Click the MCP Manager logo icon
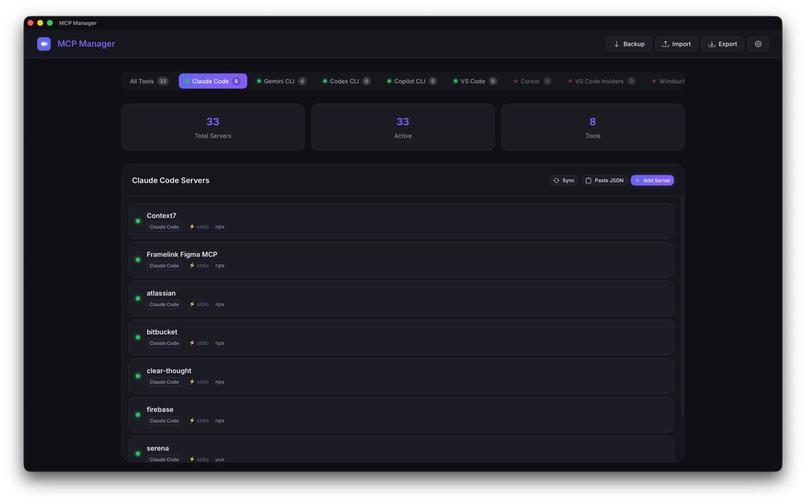Image resolution: width=806 pixels, height=503 pixels. (x=44, y=44)
